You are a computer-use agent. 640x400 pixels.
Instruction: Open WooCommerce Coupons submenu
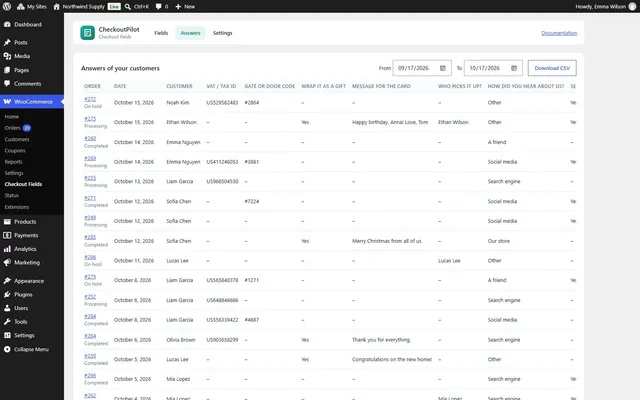15,151
